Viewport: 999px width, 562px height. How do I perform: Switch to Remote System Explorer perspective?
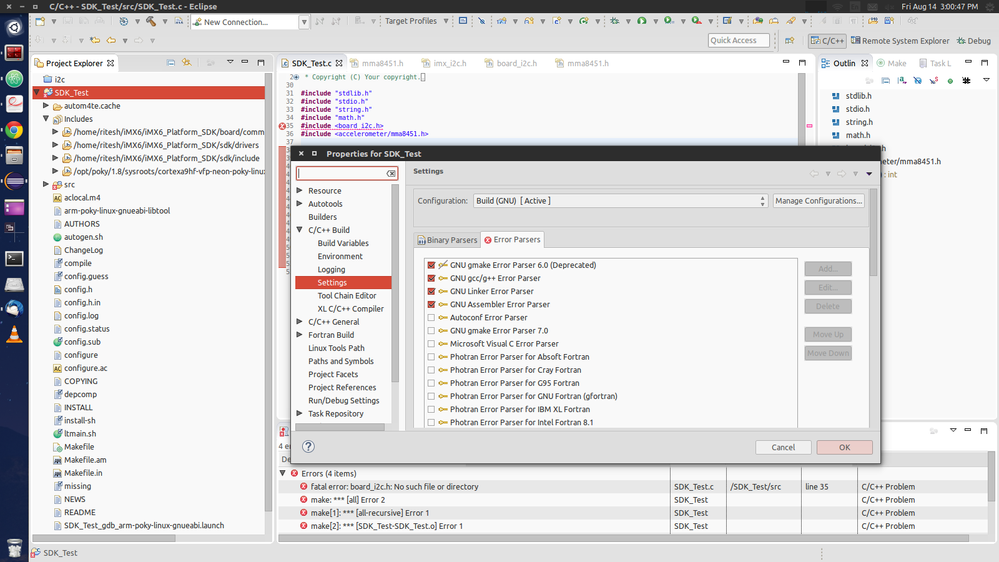pos(900,41)
